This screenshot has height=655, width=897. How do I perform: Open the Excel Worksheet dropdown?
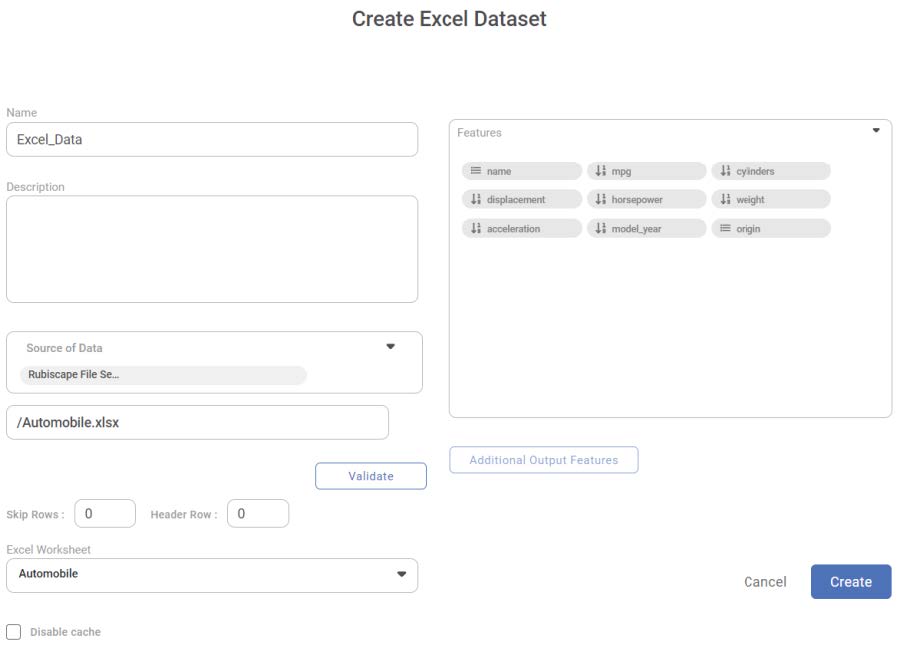[401, 575]
